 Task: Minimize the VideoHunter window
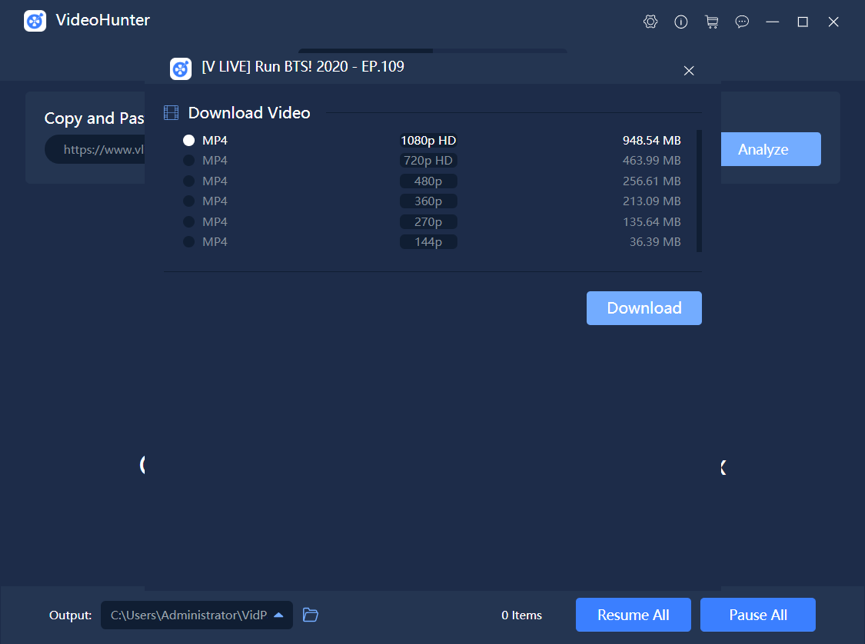tap(772, 22)
